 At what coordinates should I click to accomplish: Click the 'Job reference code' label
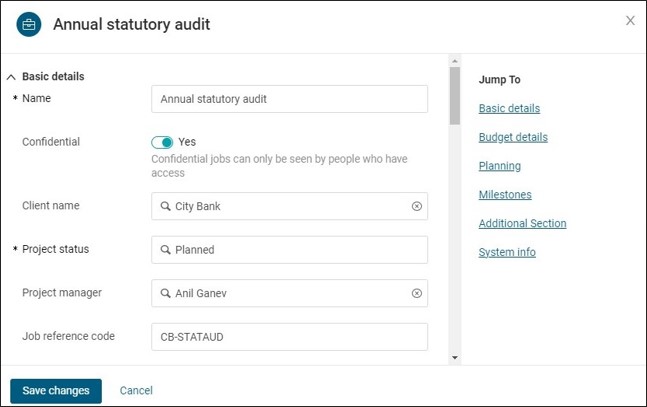(68, 336)
